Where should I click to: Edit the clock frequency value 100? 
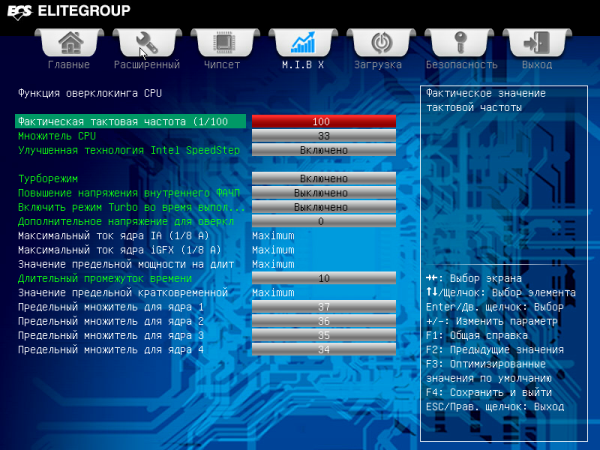coord(324,121)
